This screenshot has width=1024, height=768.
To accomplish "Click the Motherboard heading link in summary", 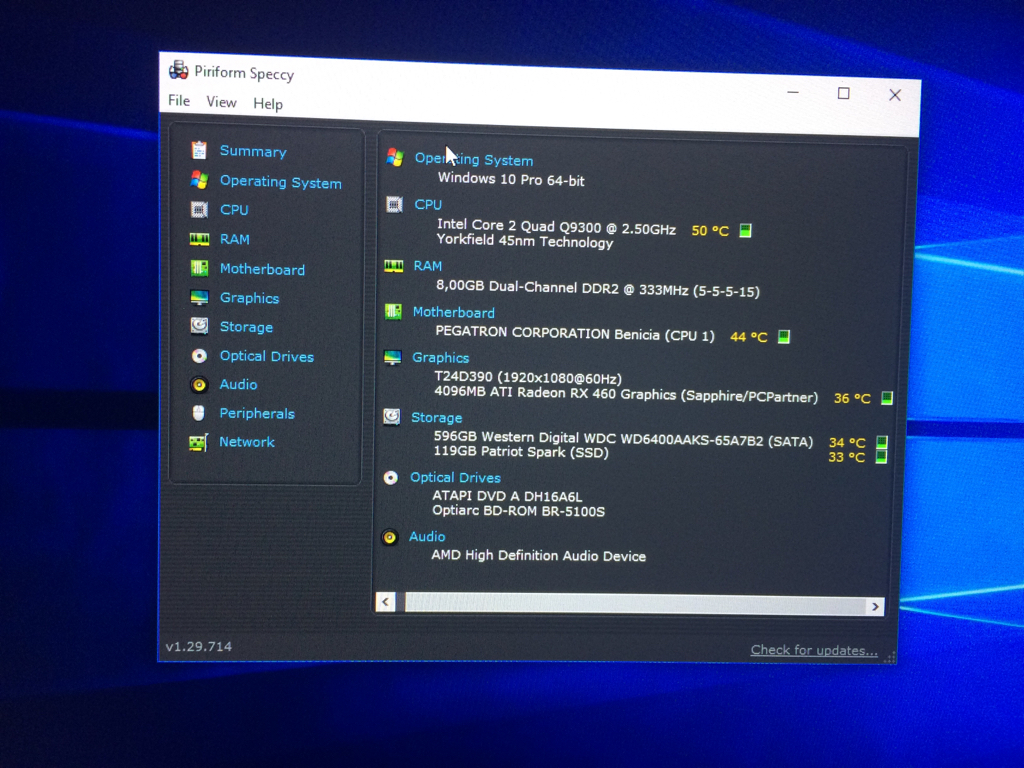I will [x=453, y=313].
